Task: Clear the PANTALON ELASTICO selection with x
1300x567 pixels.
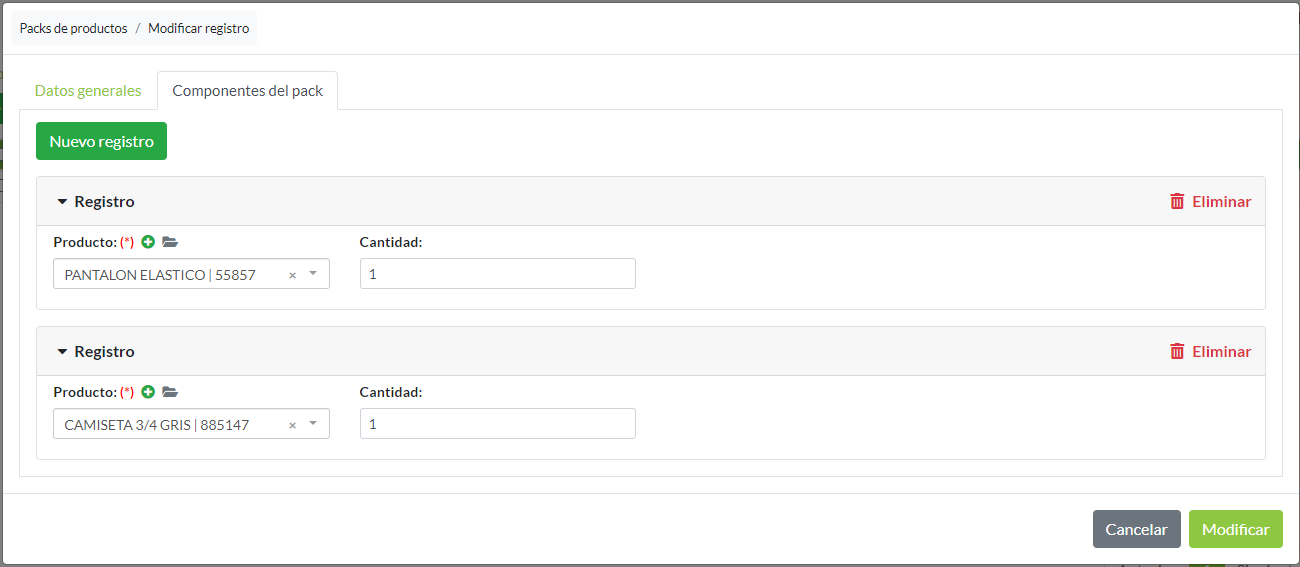Action: point(292,275)
